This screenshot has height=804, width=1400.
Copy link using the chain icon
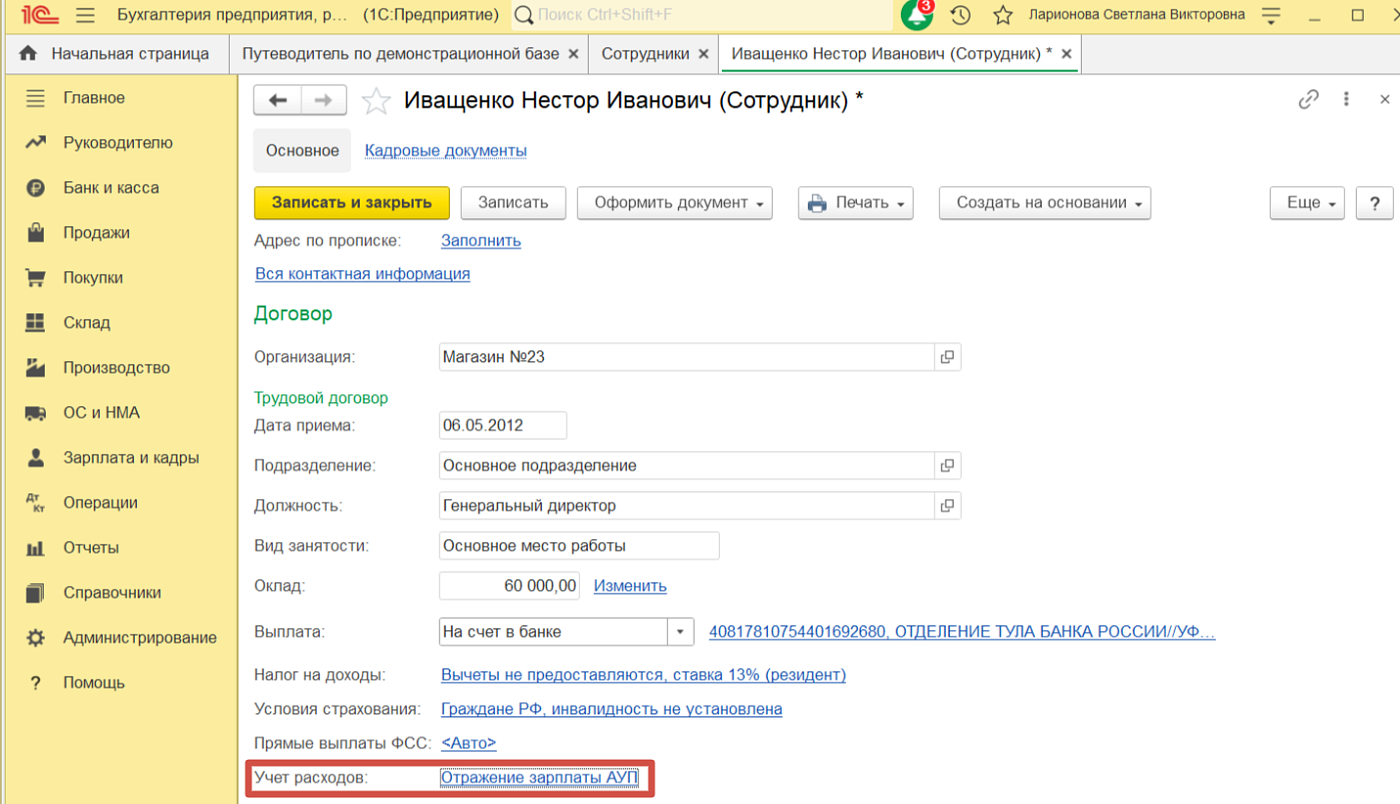[1308, 100]
